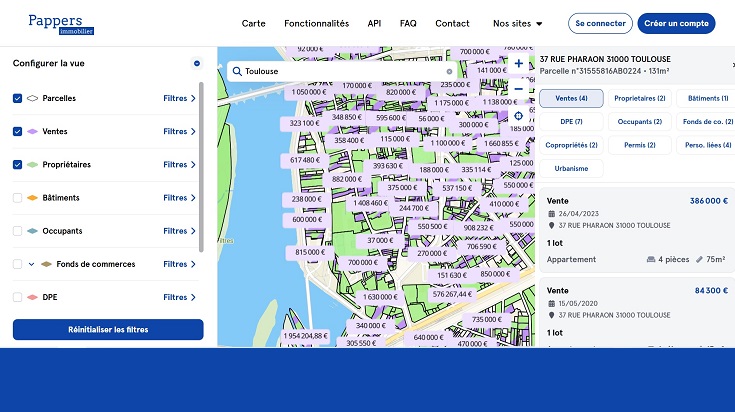
Task: Click the Pappers immobilier logo
Action: tap(61, 24)
